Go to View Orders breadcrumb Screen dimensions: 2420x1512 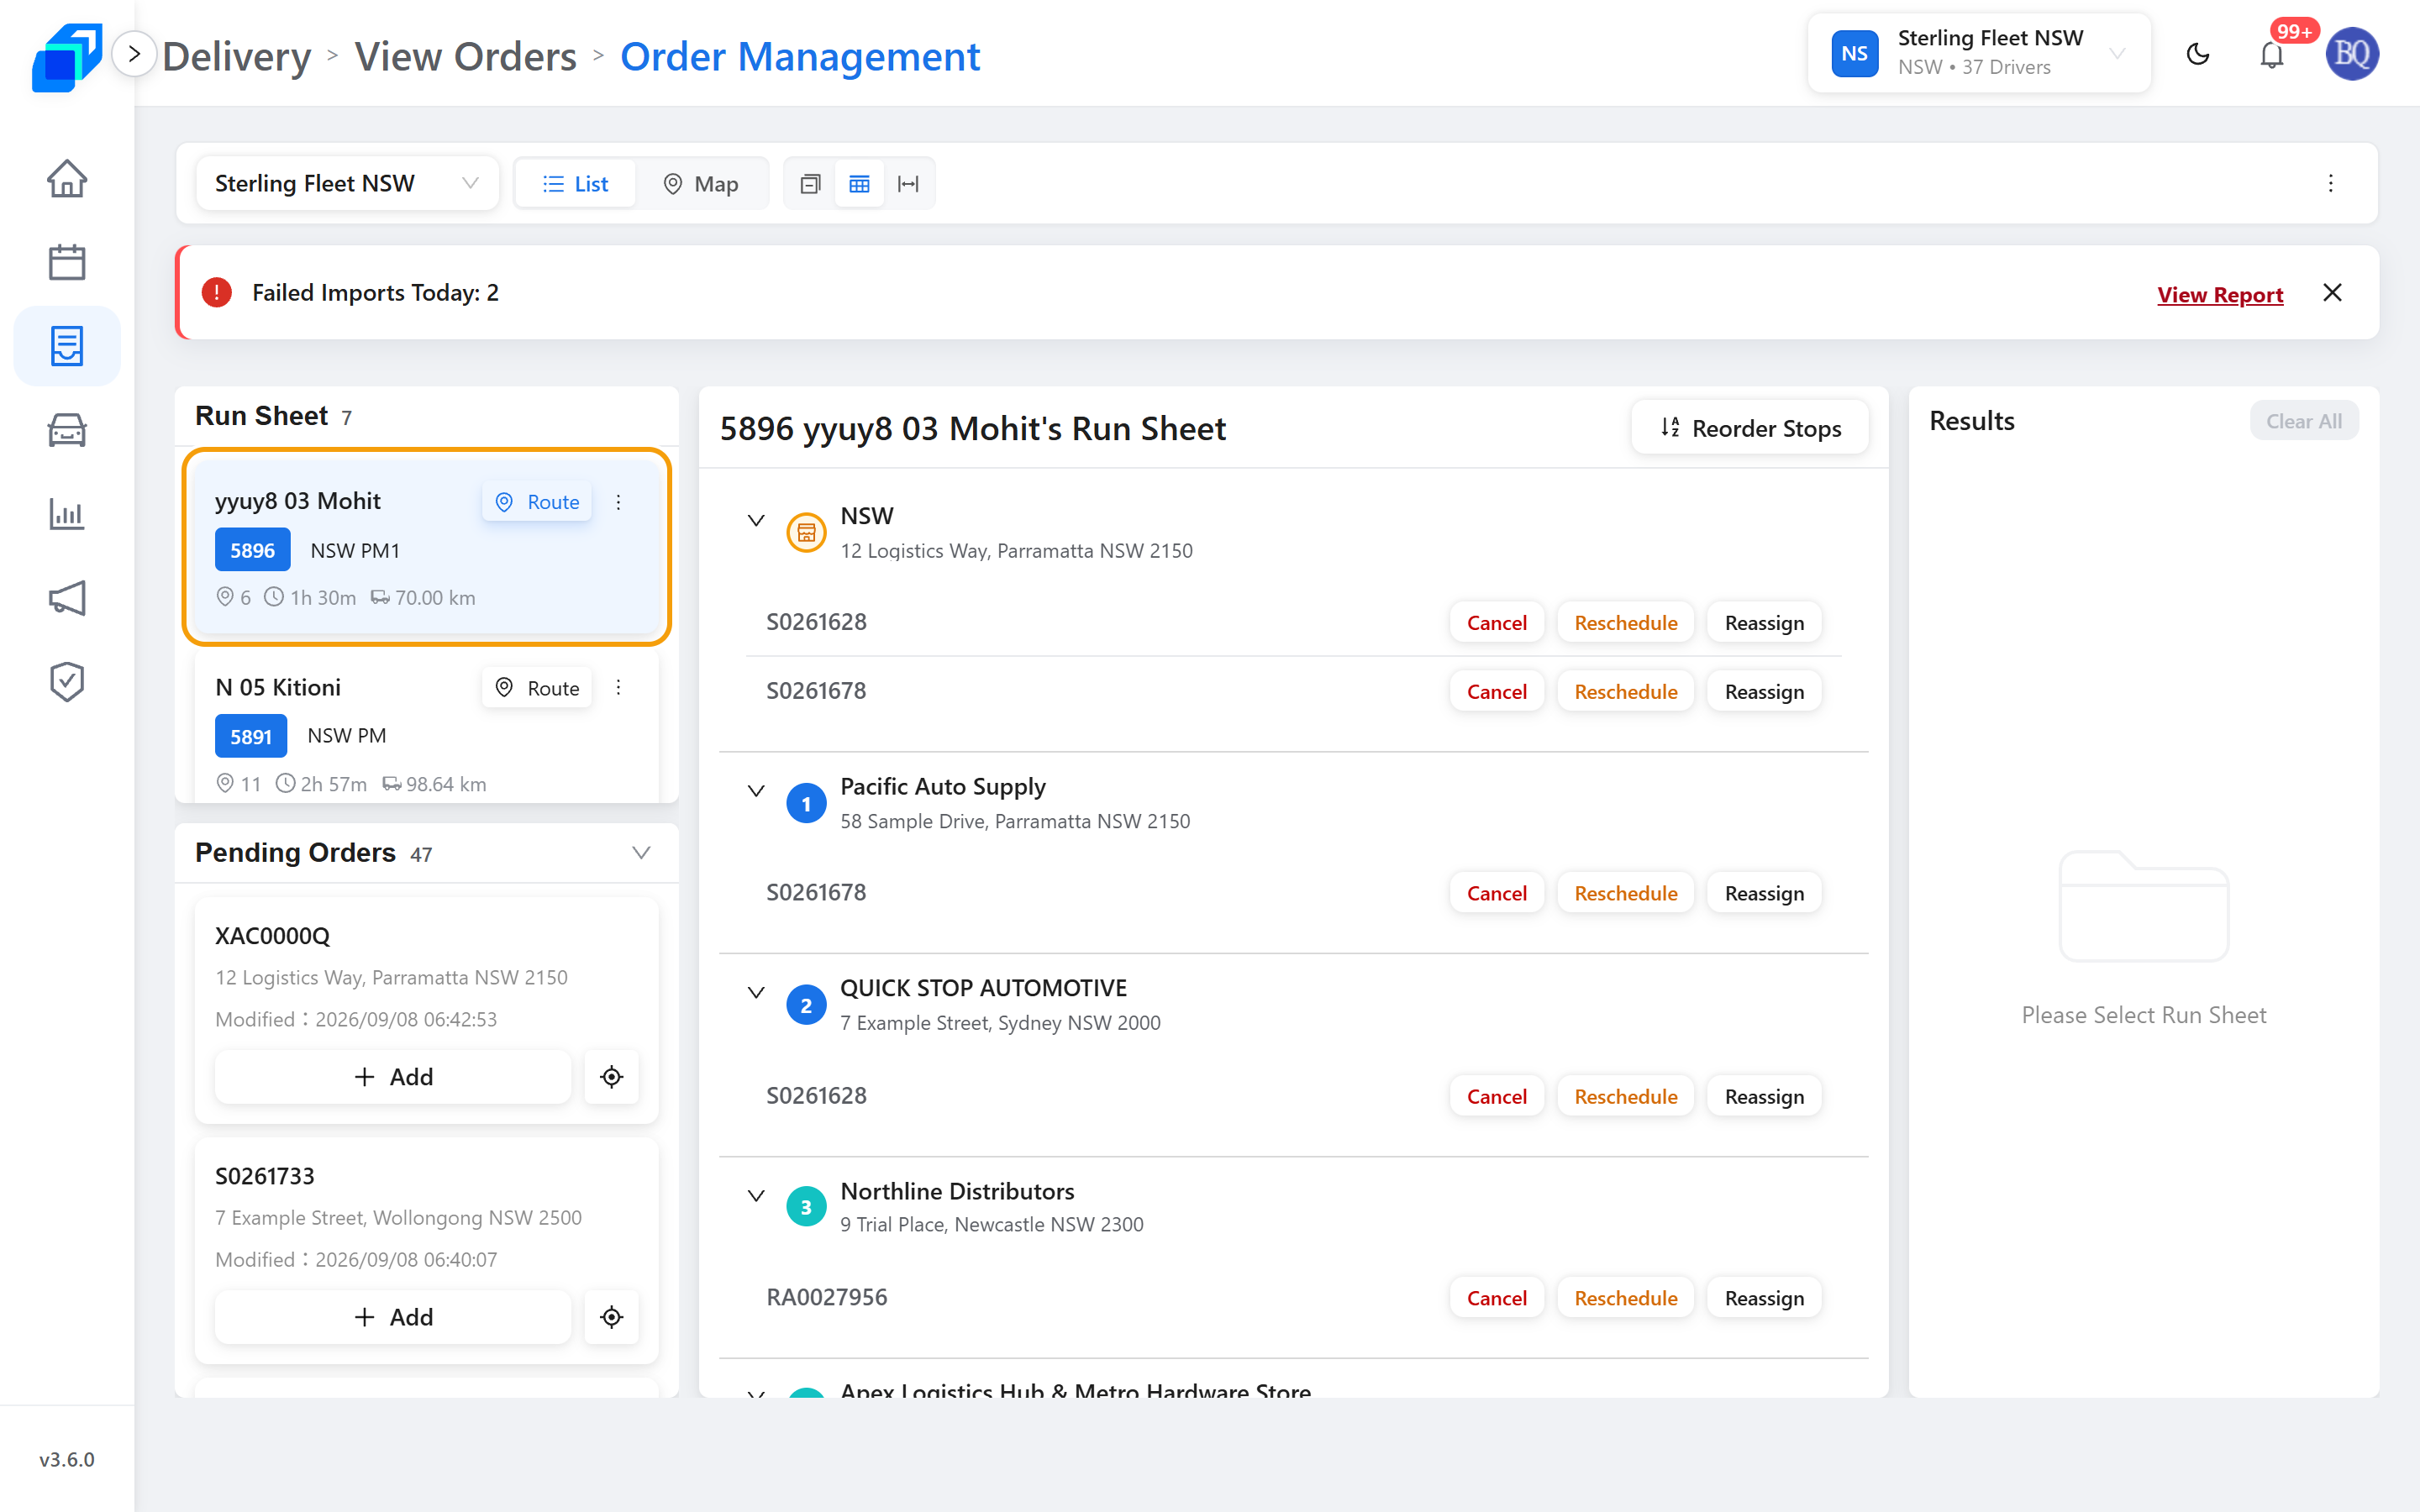click(466, 56)
